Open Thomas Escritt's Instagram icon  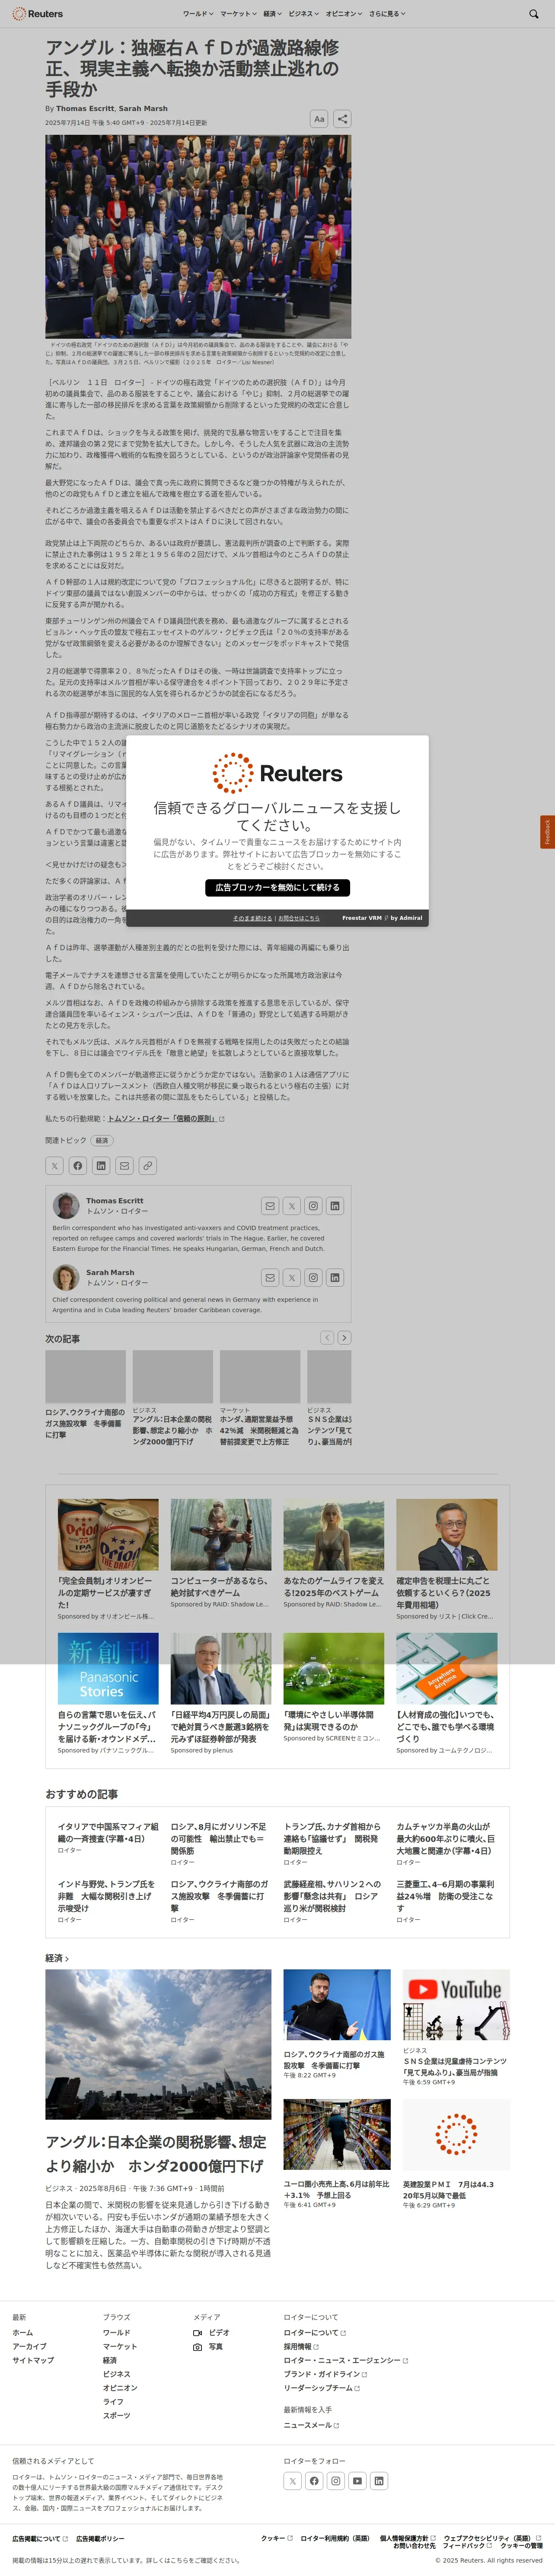tap(313, 1206)
